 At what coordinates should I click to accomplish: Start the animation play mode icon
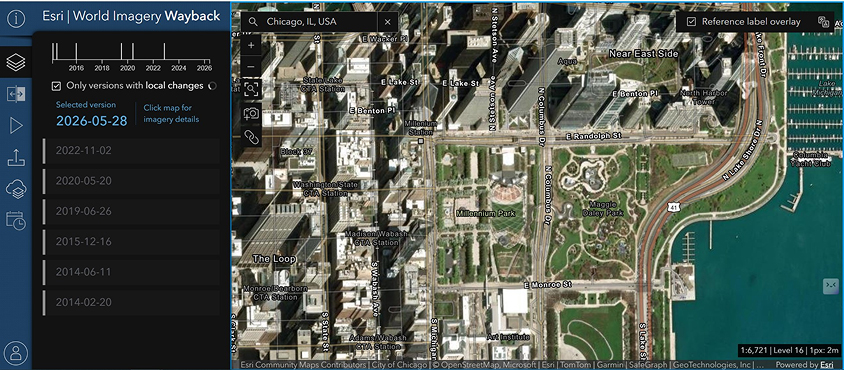(16, 126)
